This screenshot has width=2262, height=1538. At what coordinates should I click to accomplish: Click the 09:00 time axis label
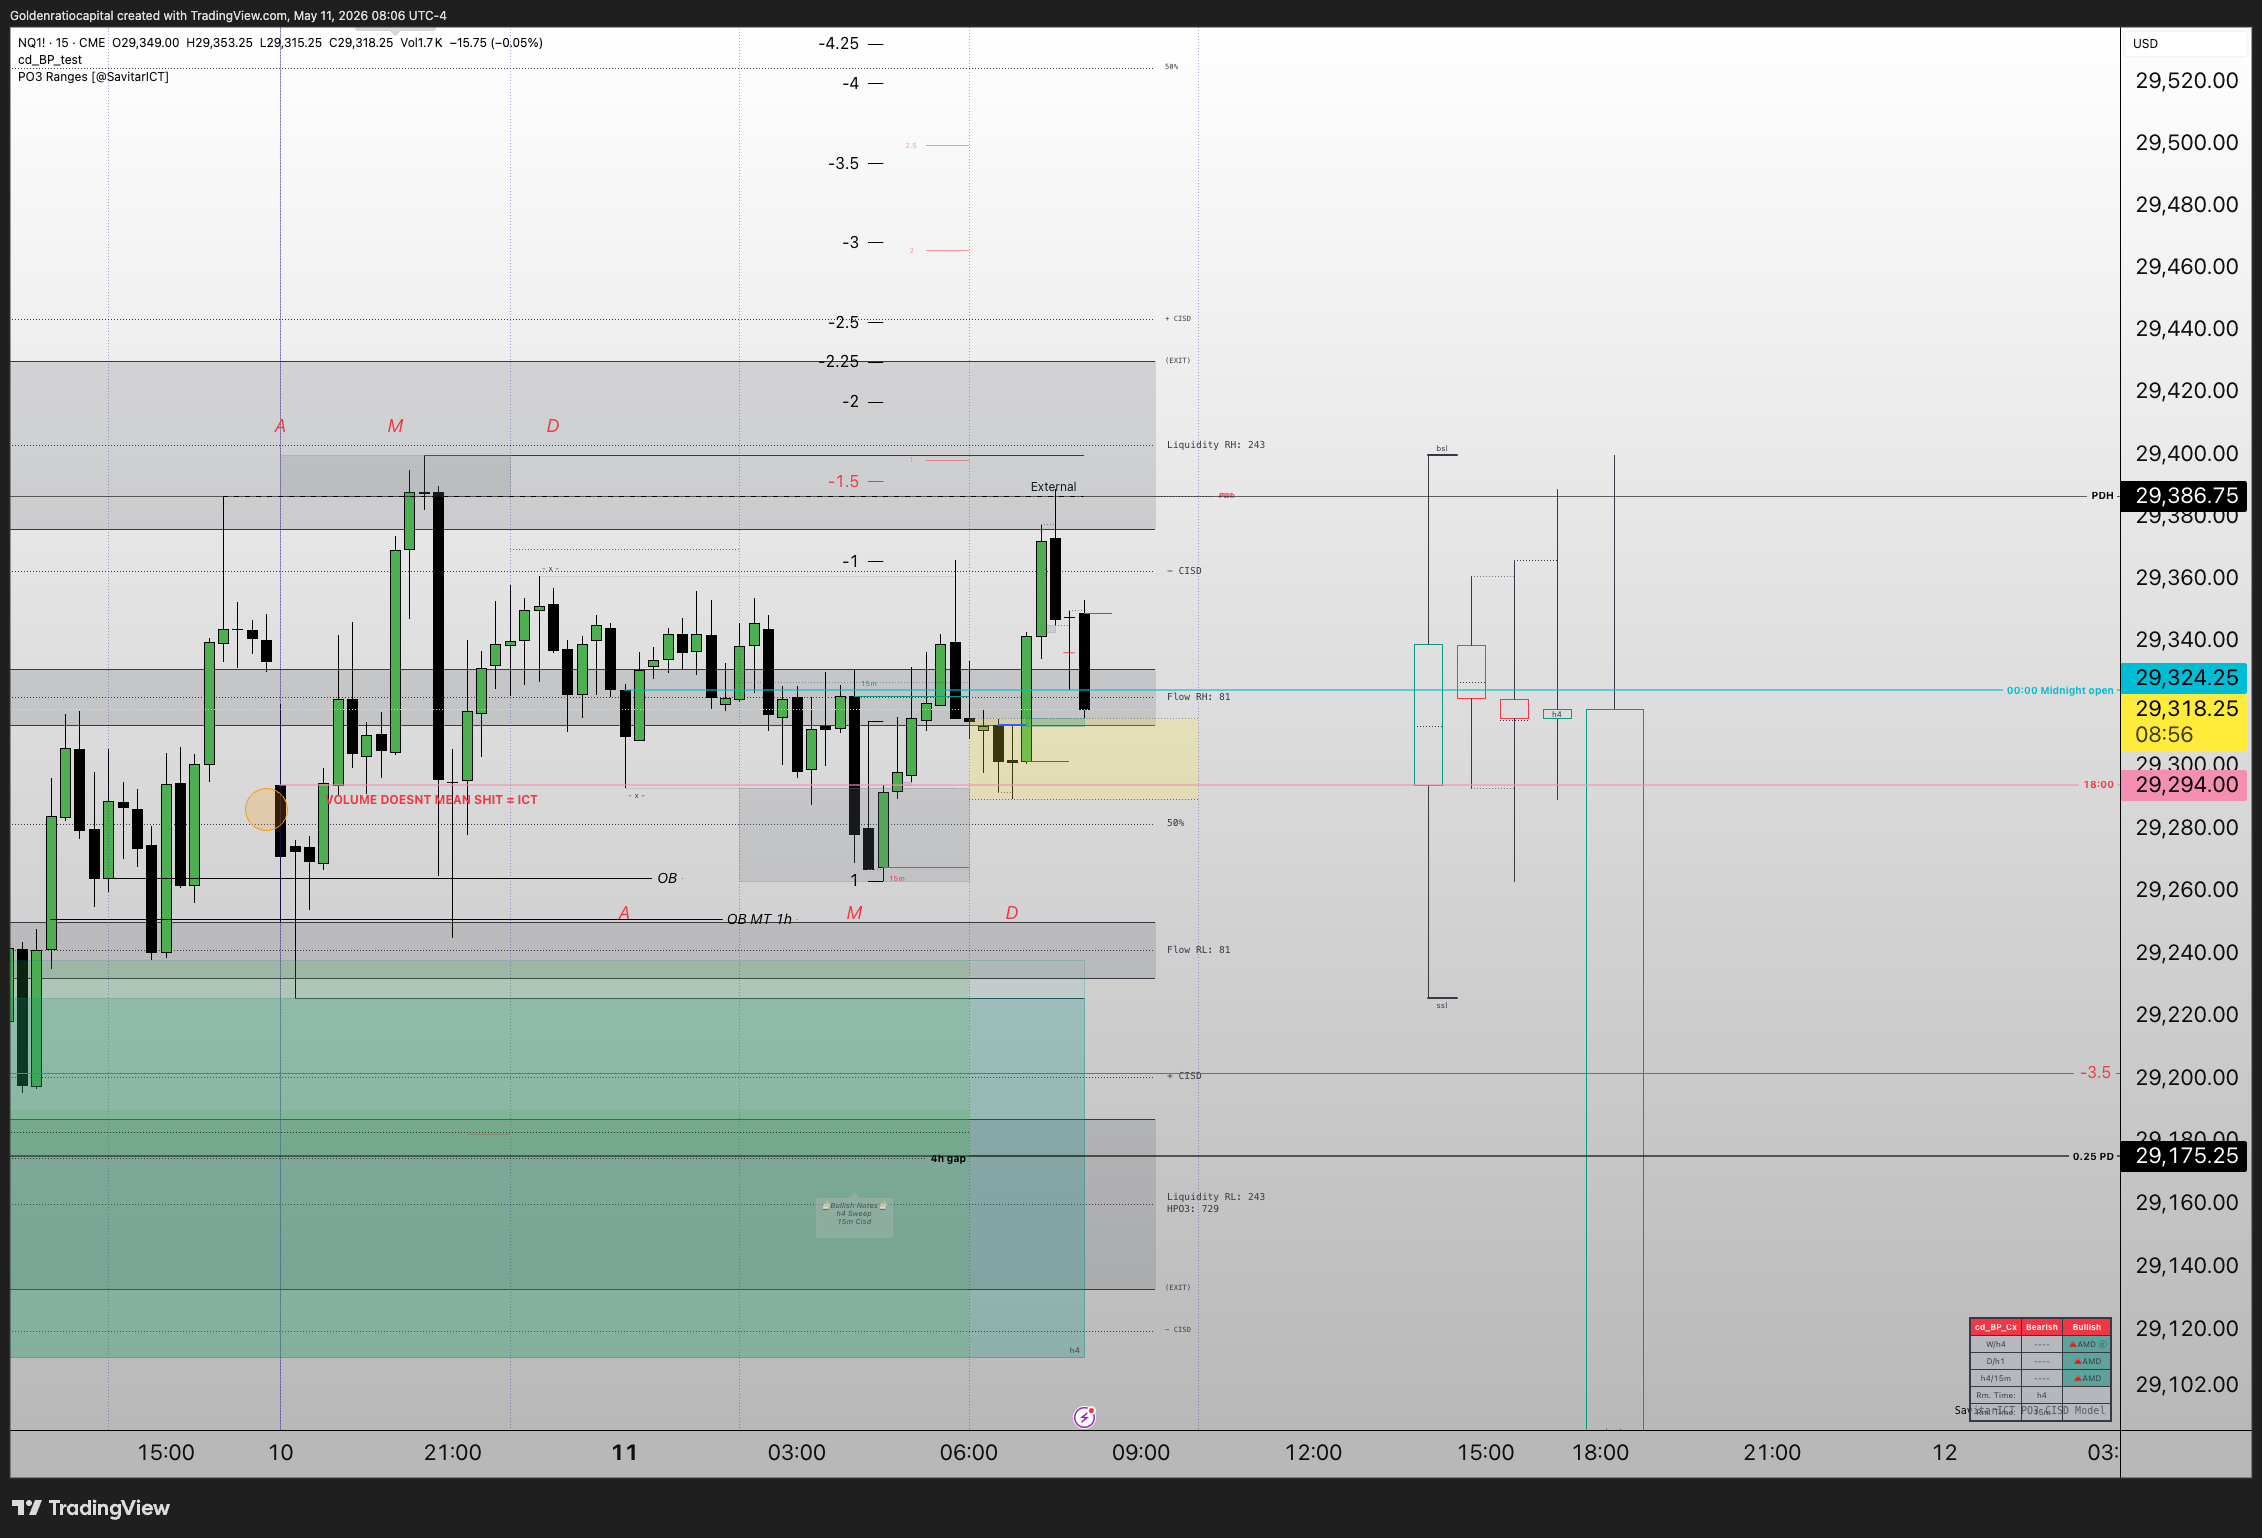click(x=1140, y=1453)
